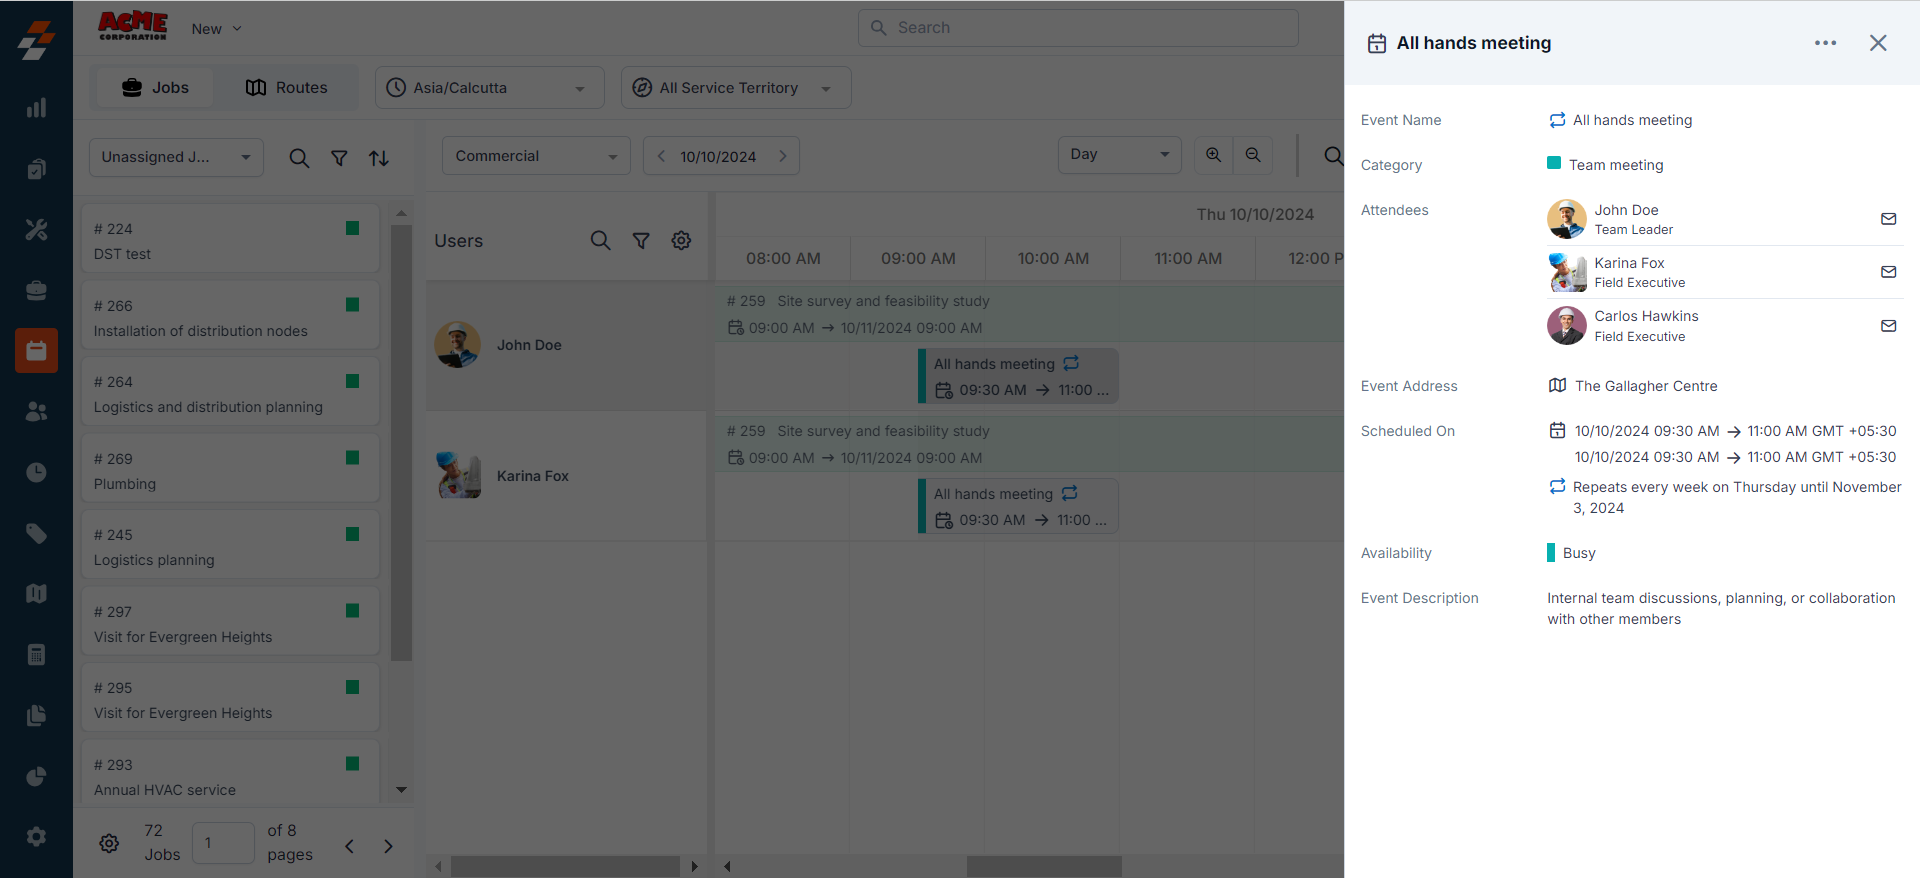Click the job list filter funnel icon
Screen dimensions: 1920x878
point(339,158)
